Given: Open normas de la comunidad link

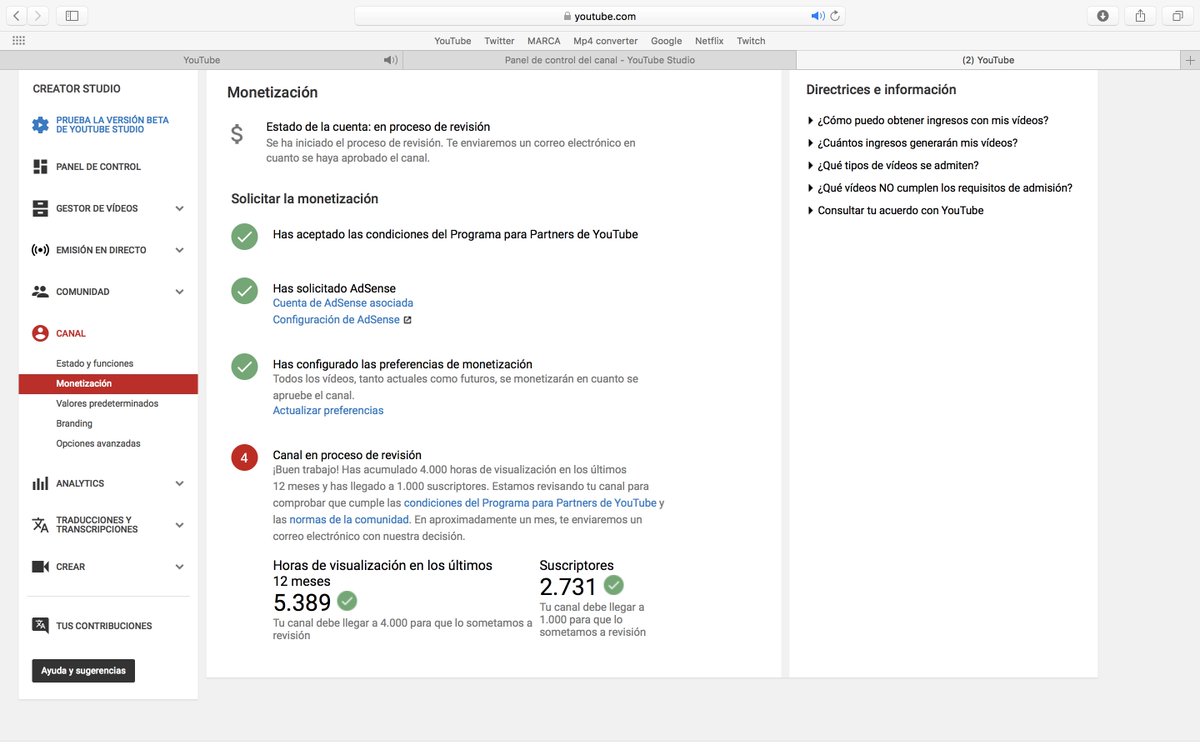Looking at the screenshot, I should (349, 520).
